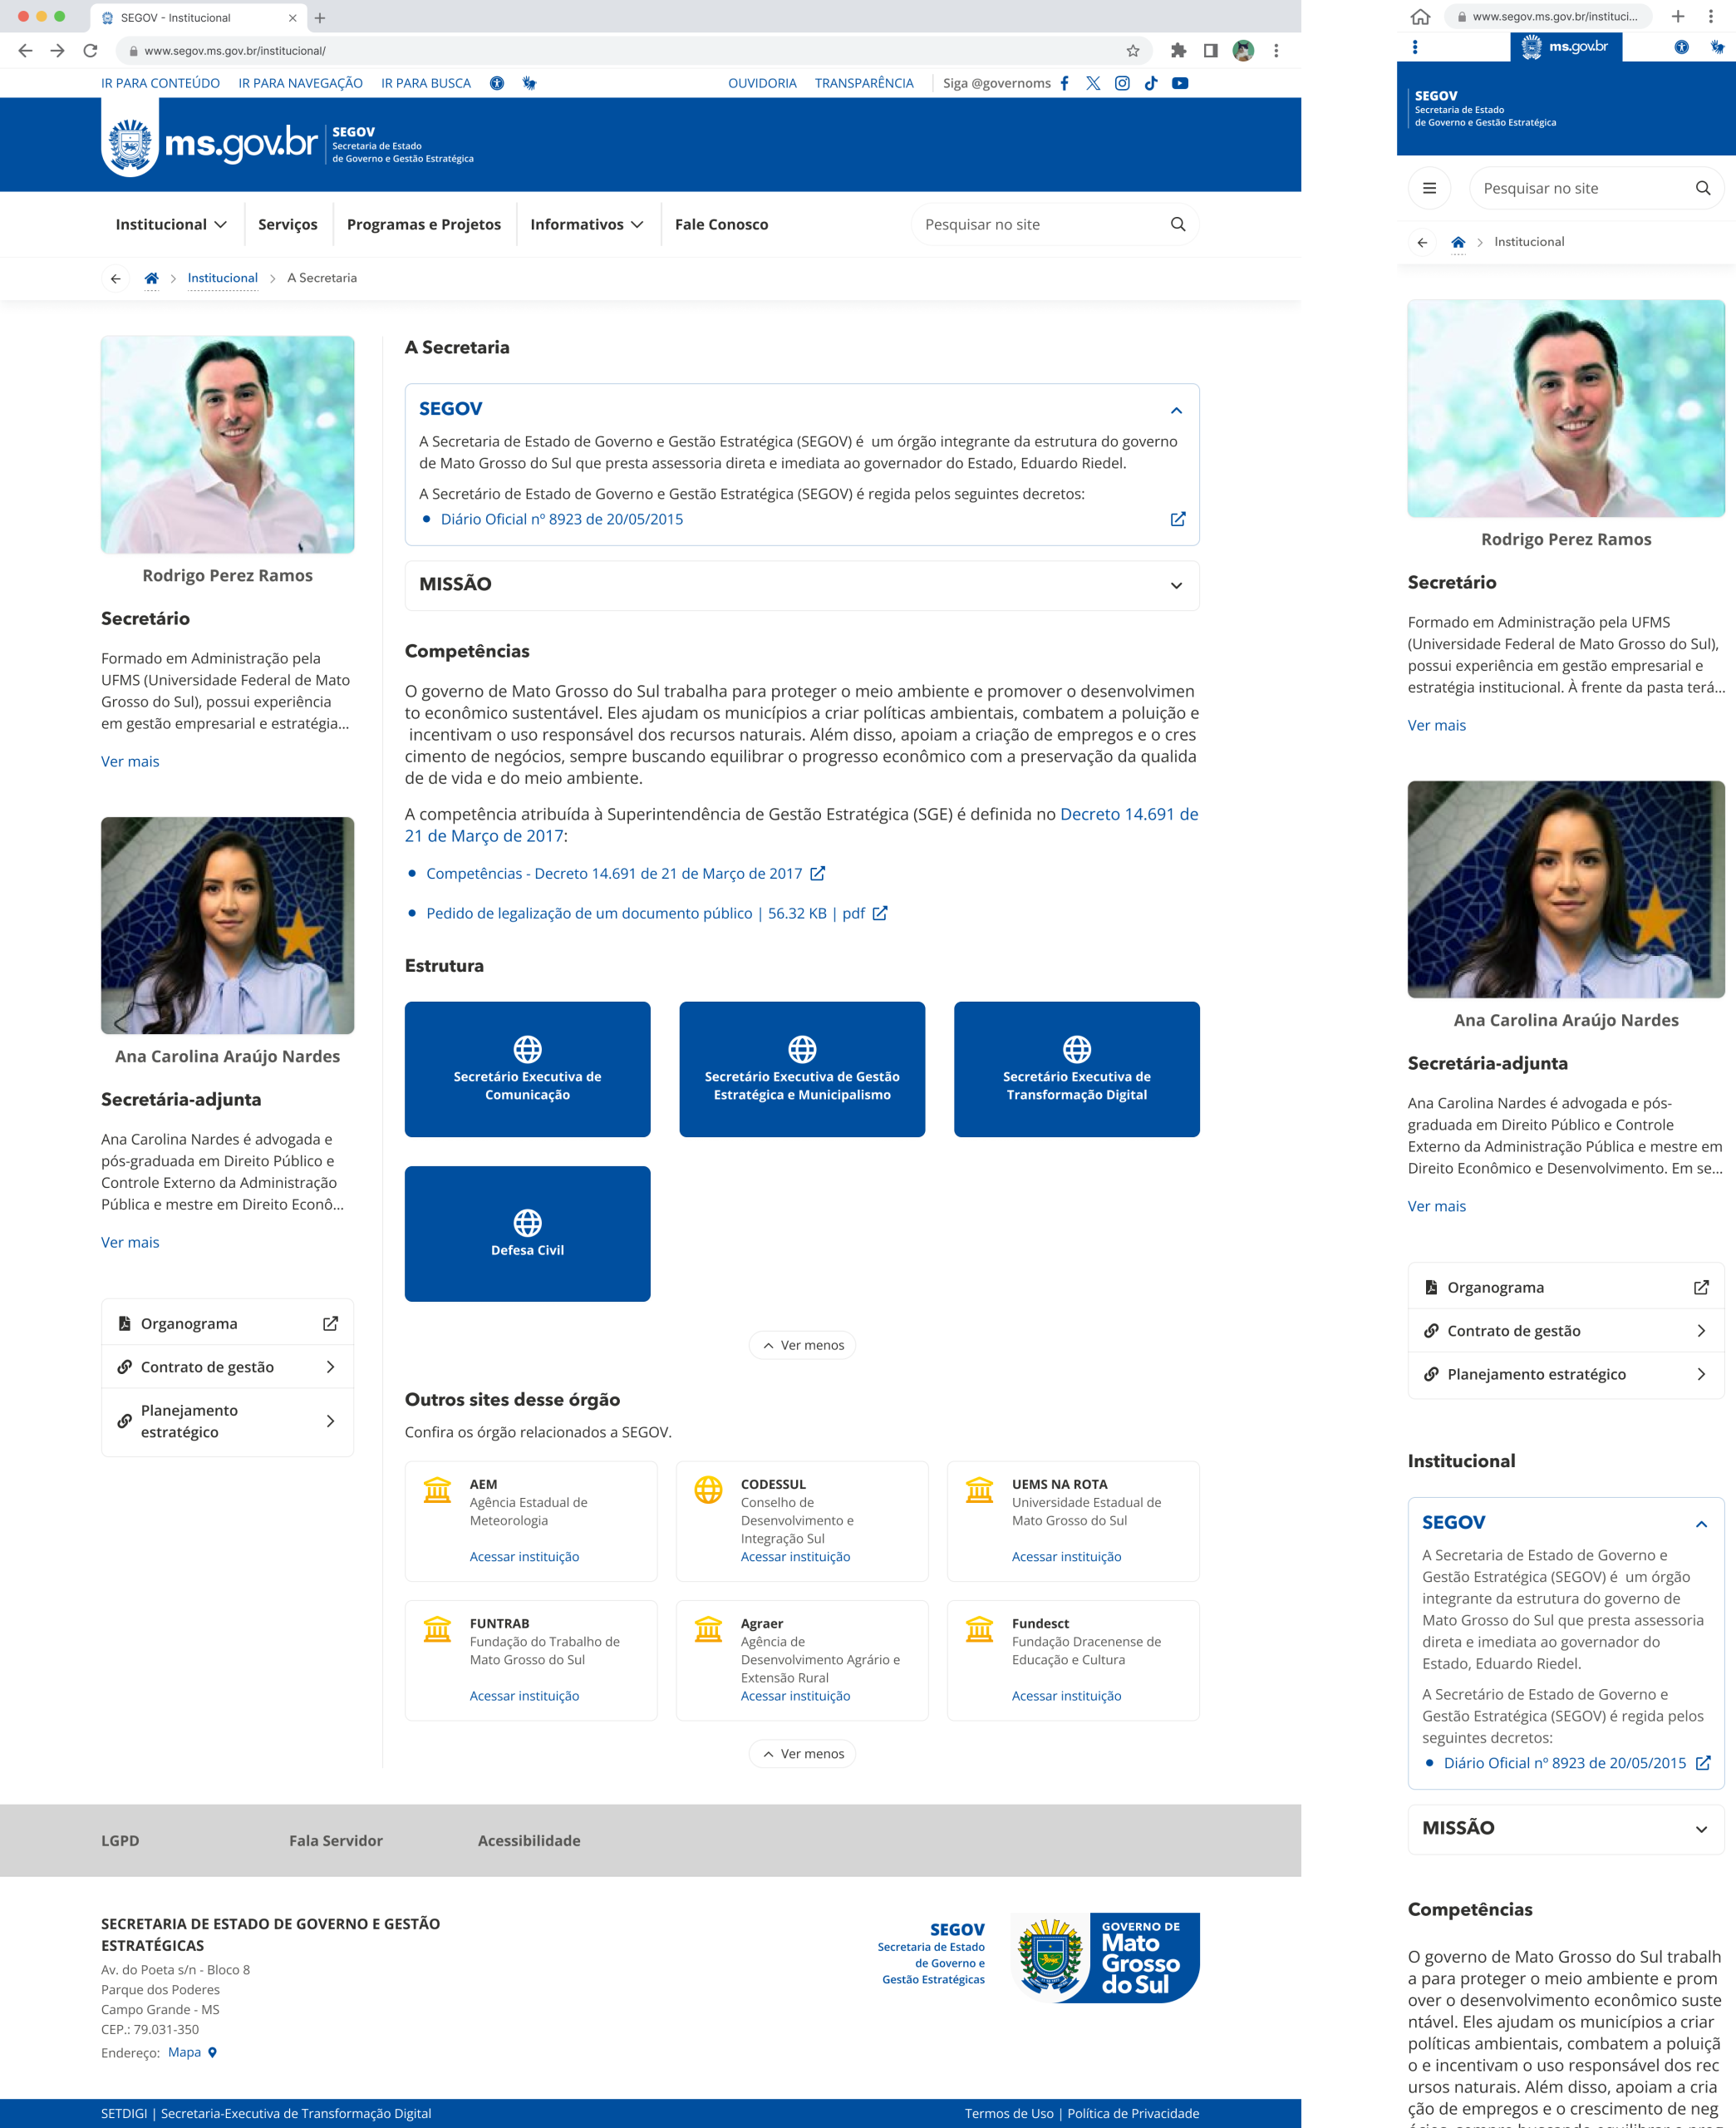This screenshot has width=1736, height=2128.
Task: Click the Defesa Civil structure card
Action: pyautogui.click(x=527, y=1233)
